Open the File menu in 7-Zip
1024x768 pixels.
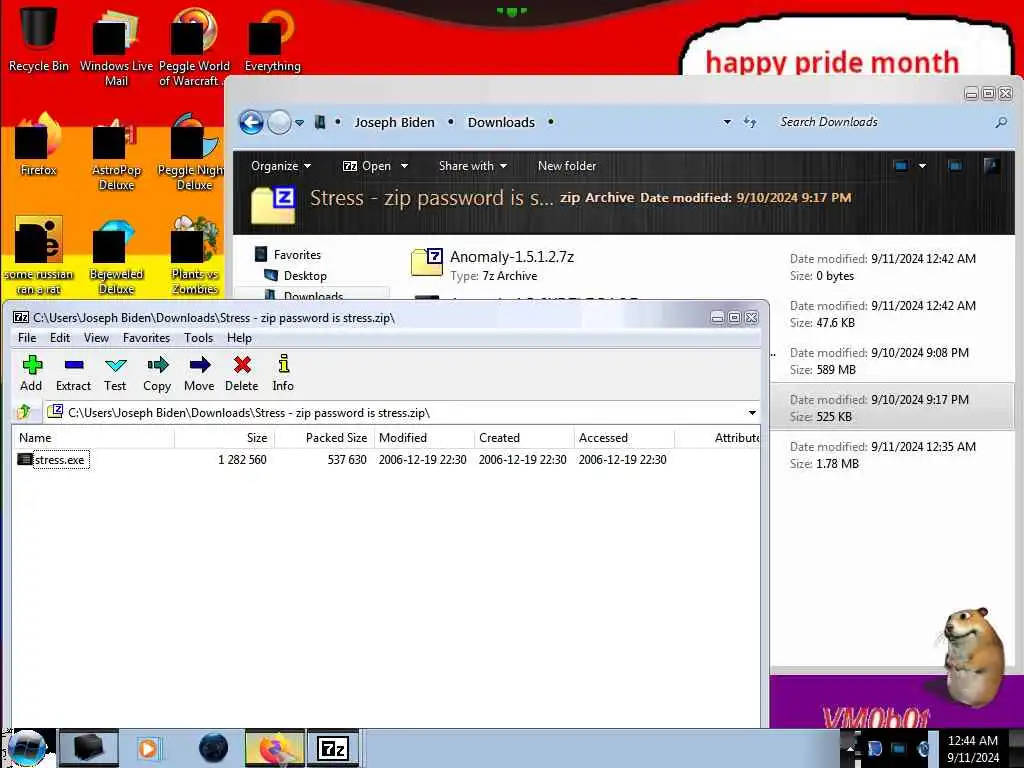click(27, 338)
